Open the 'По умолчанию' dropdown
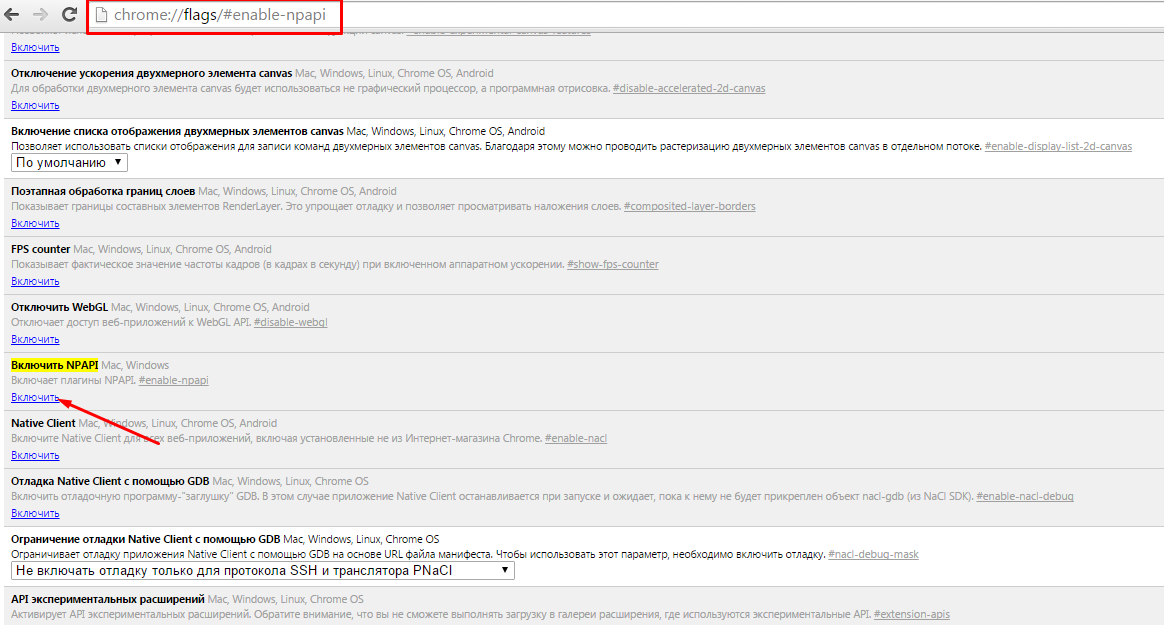1164x625 pixels. [70, 163]
